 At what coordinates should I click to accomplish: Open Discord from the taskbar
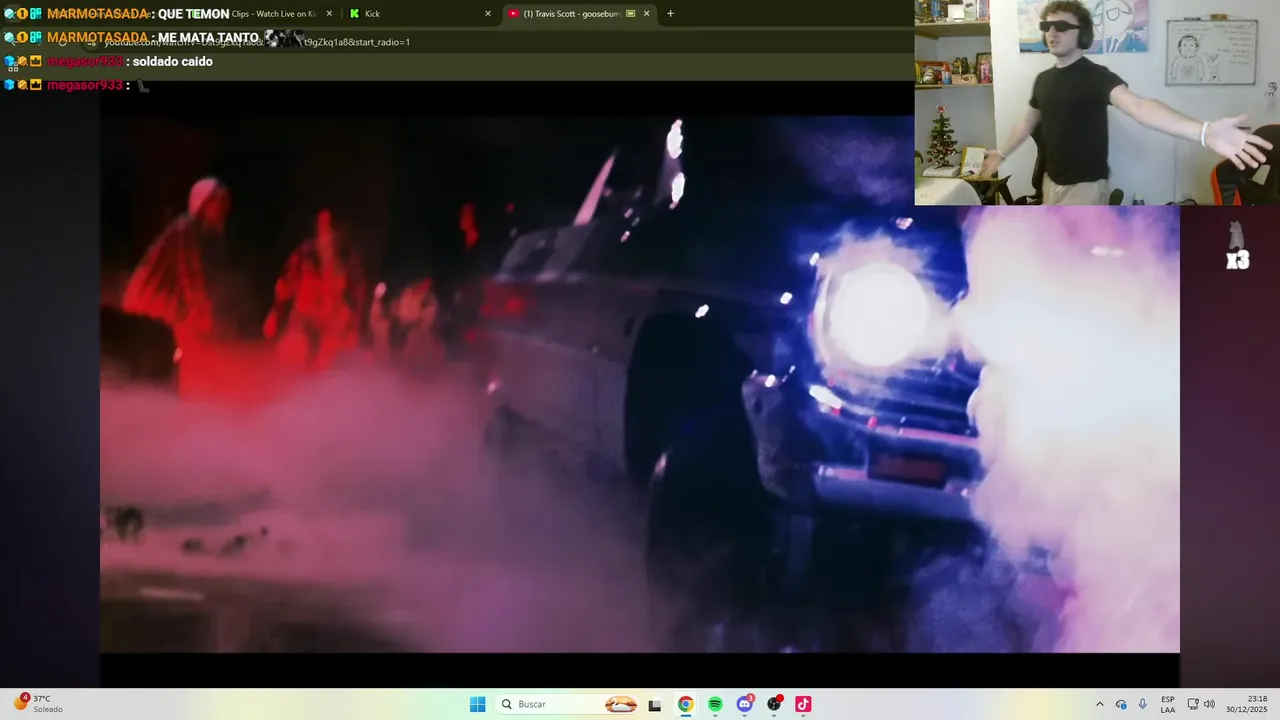click(x=744, y=704)
